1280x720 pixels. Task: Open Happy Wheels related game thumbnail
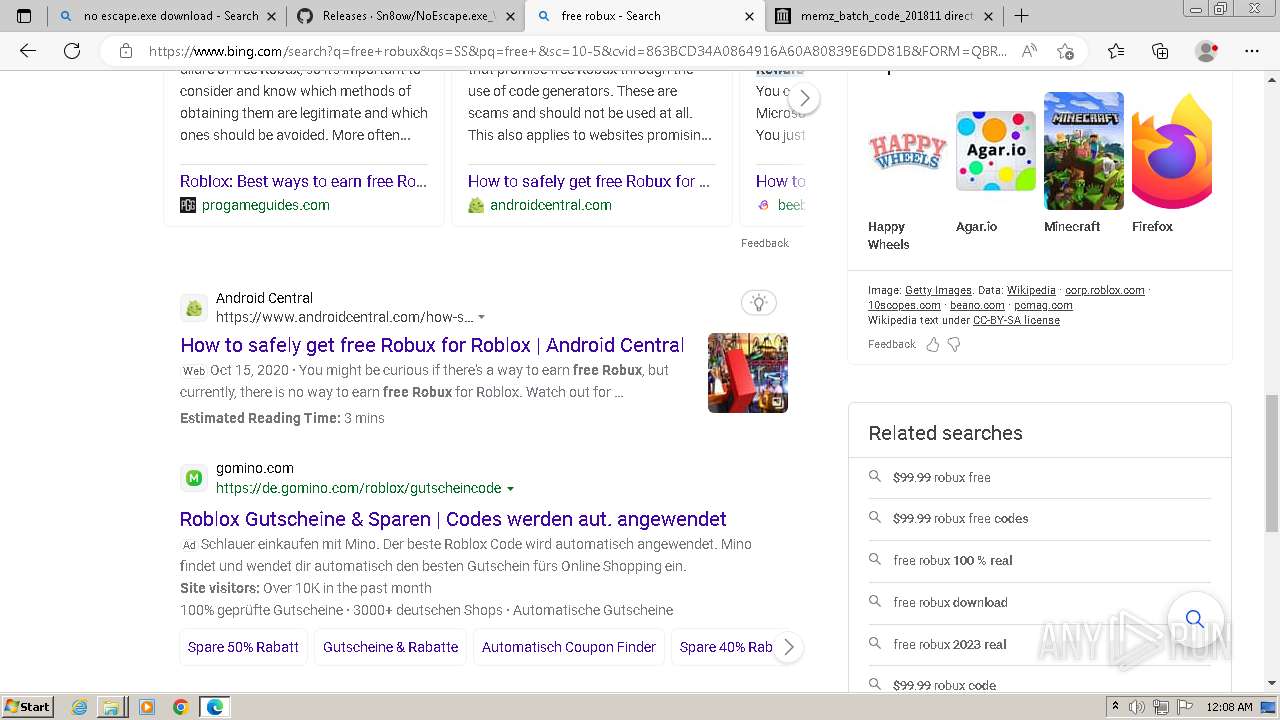(906, 151)
